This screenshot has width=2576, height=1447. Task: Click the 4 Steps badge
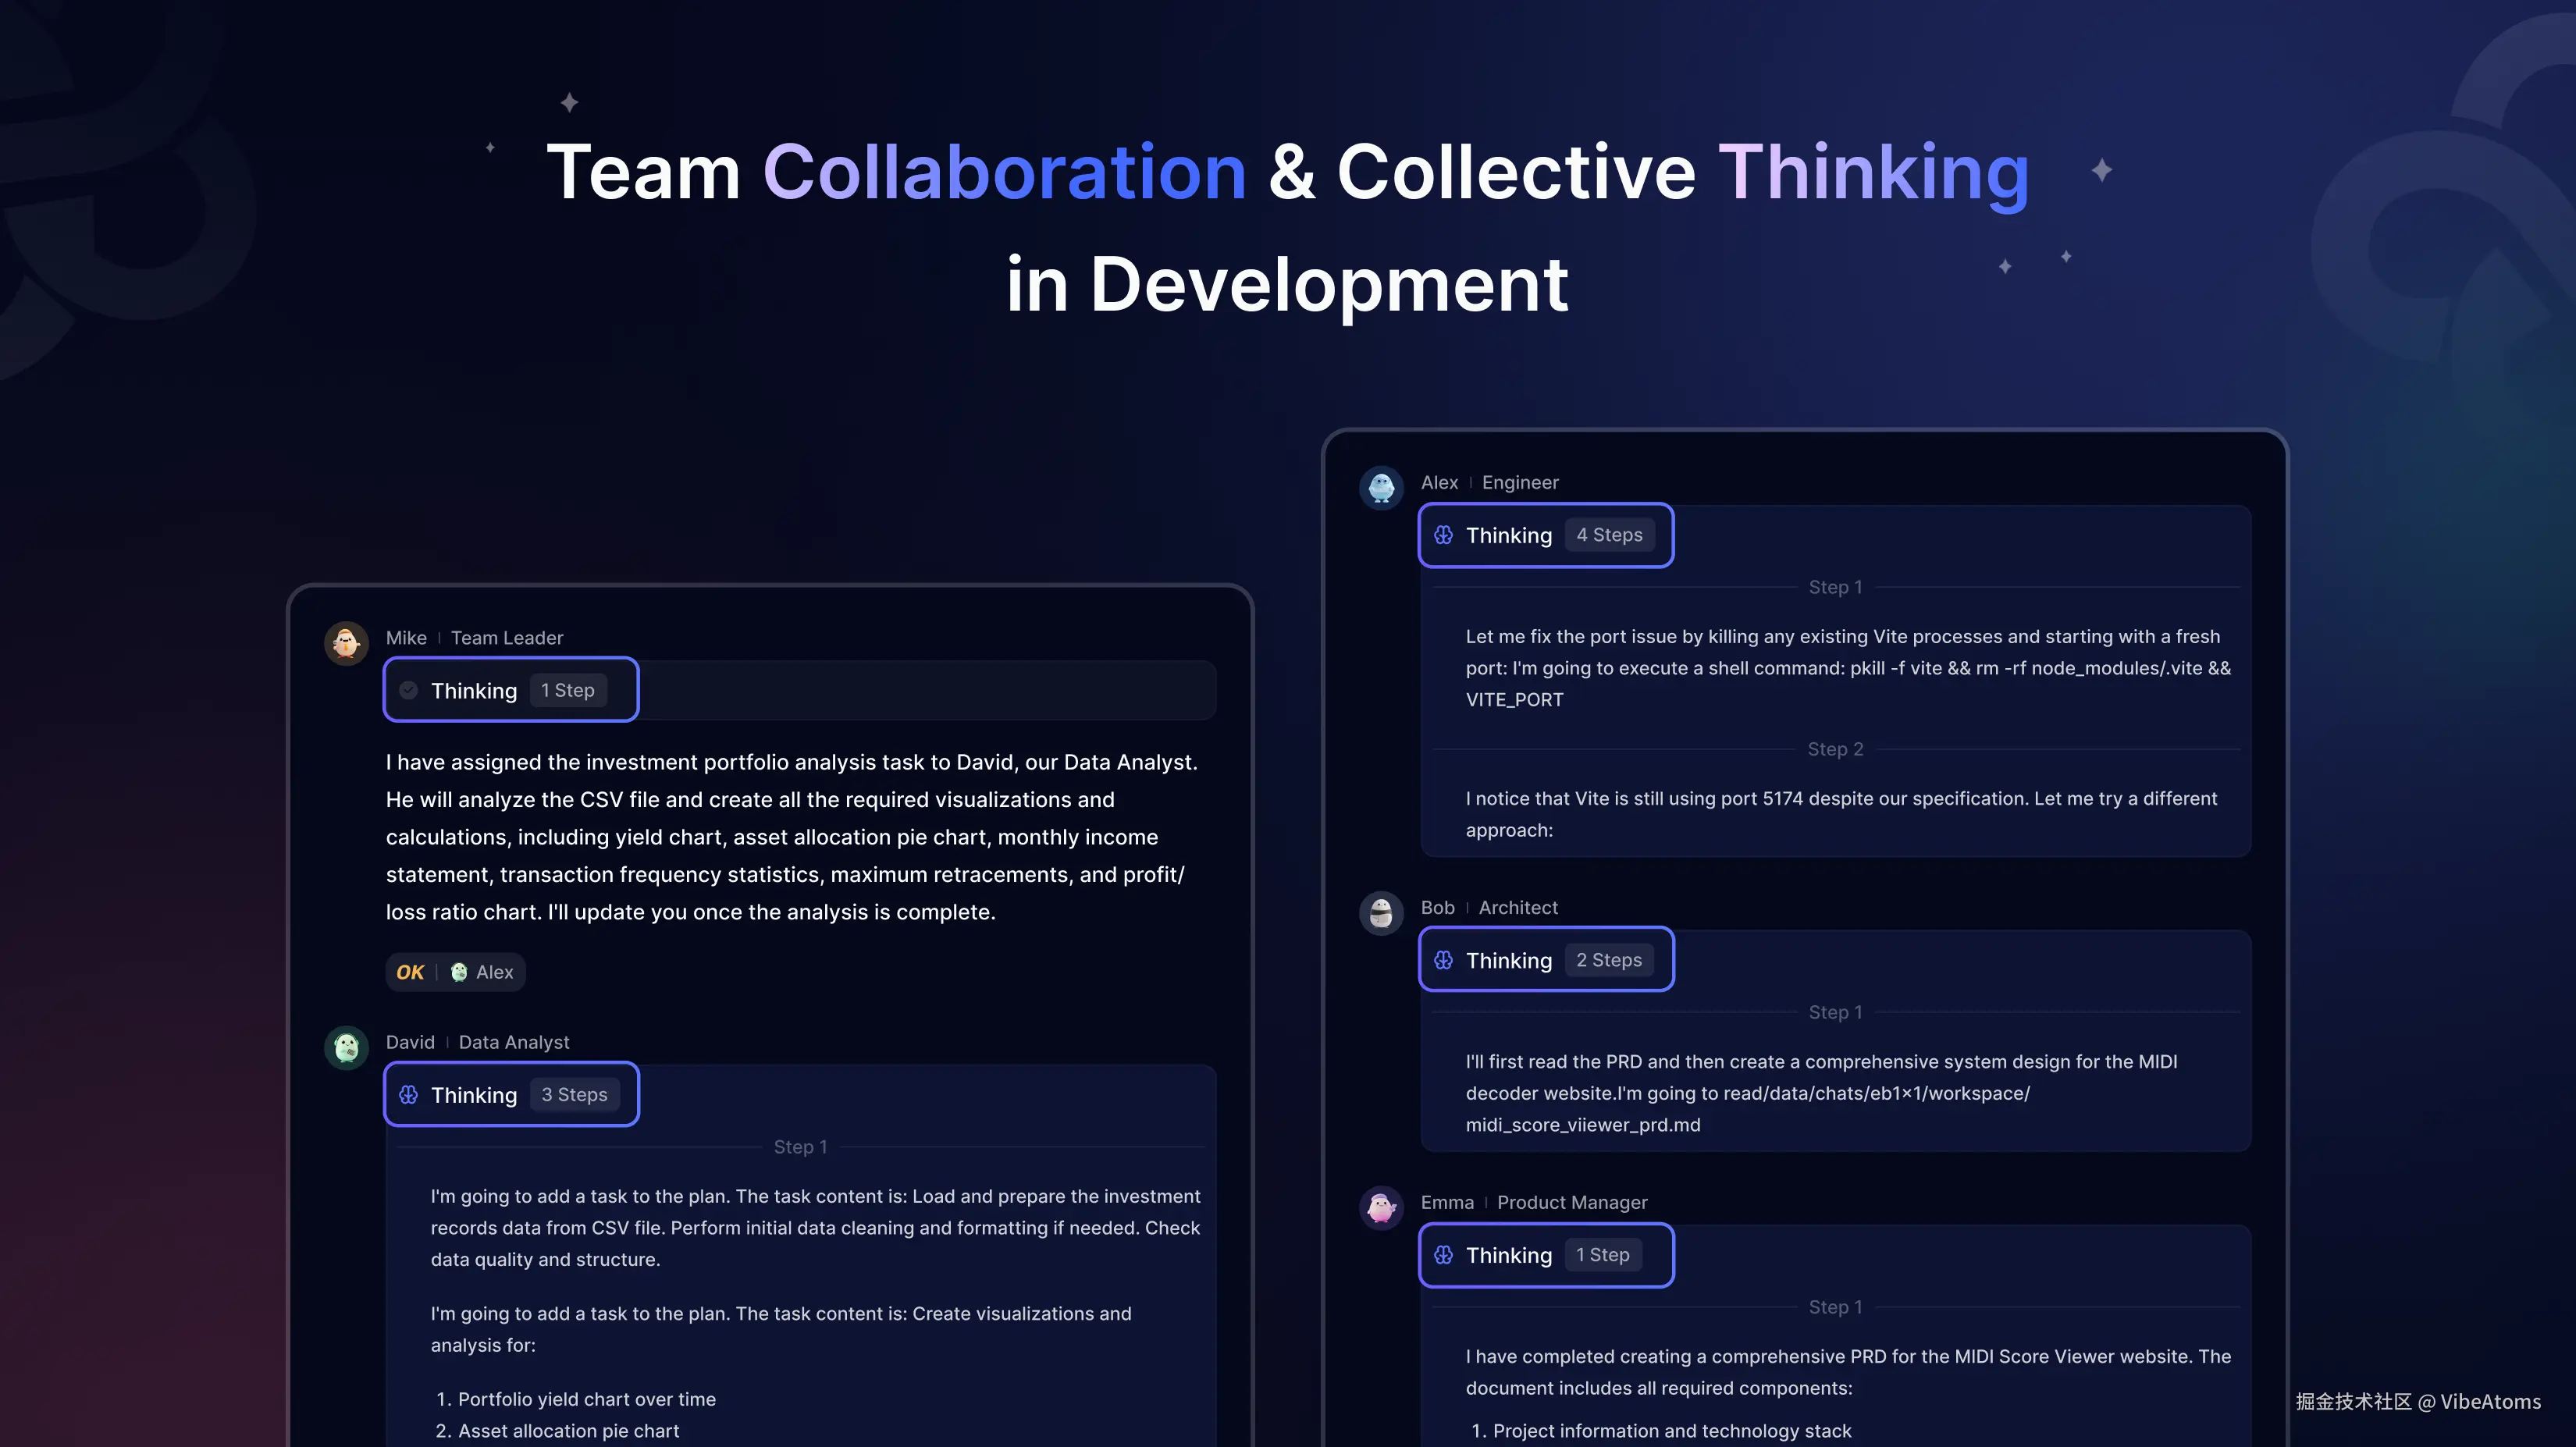1609,535
